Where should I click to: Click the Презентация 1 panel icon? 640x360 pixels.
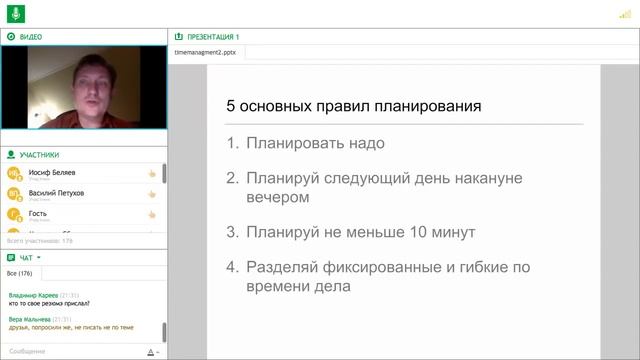pyautogui.click(x=179, y=37)
